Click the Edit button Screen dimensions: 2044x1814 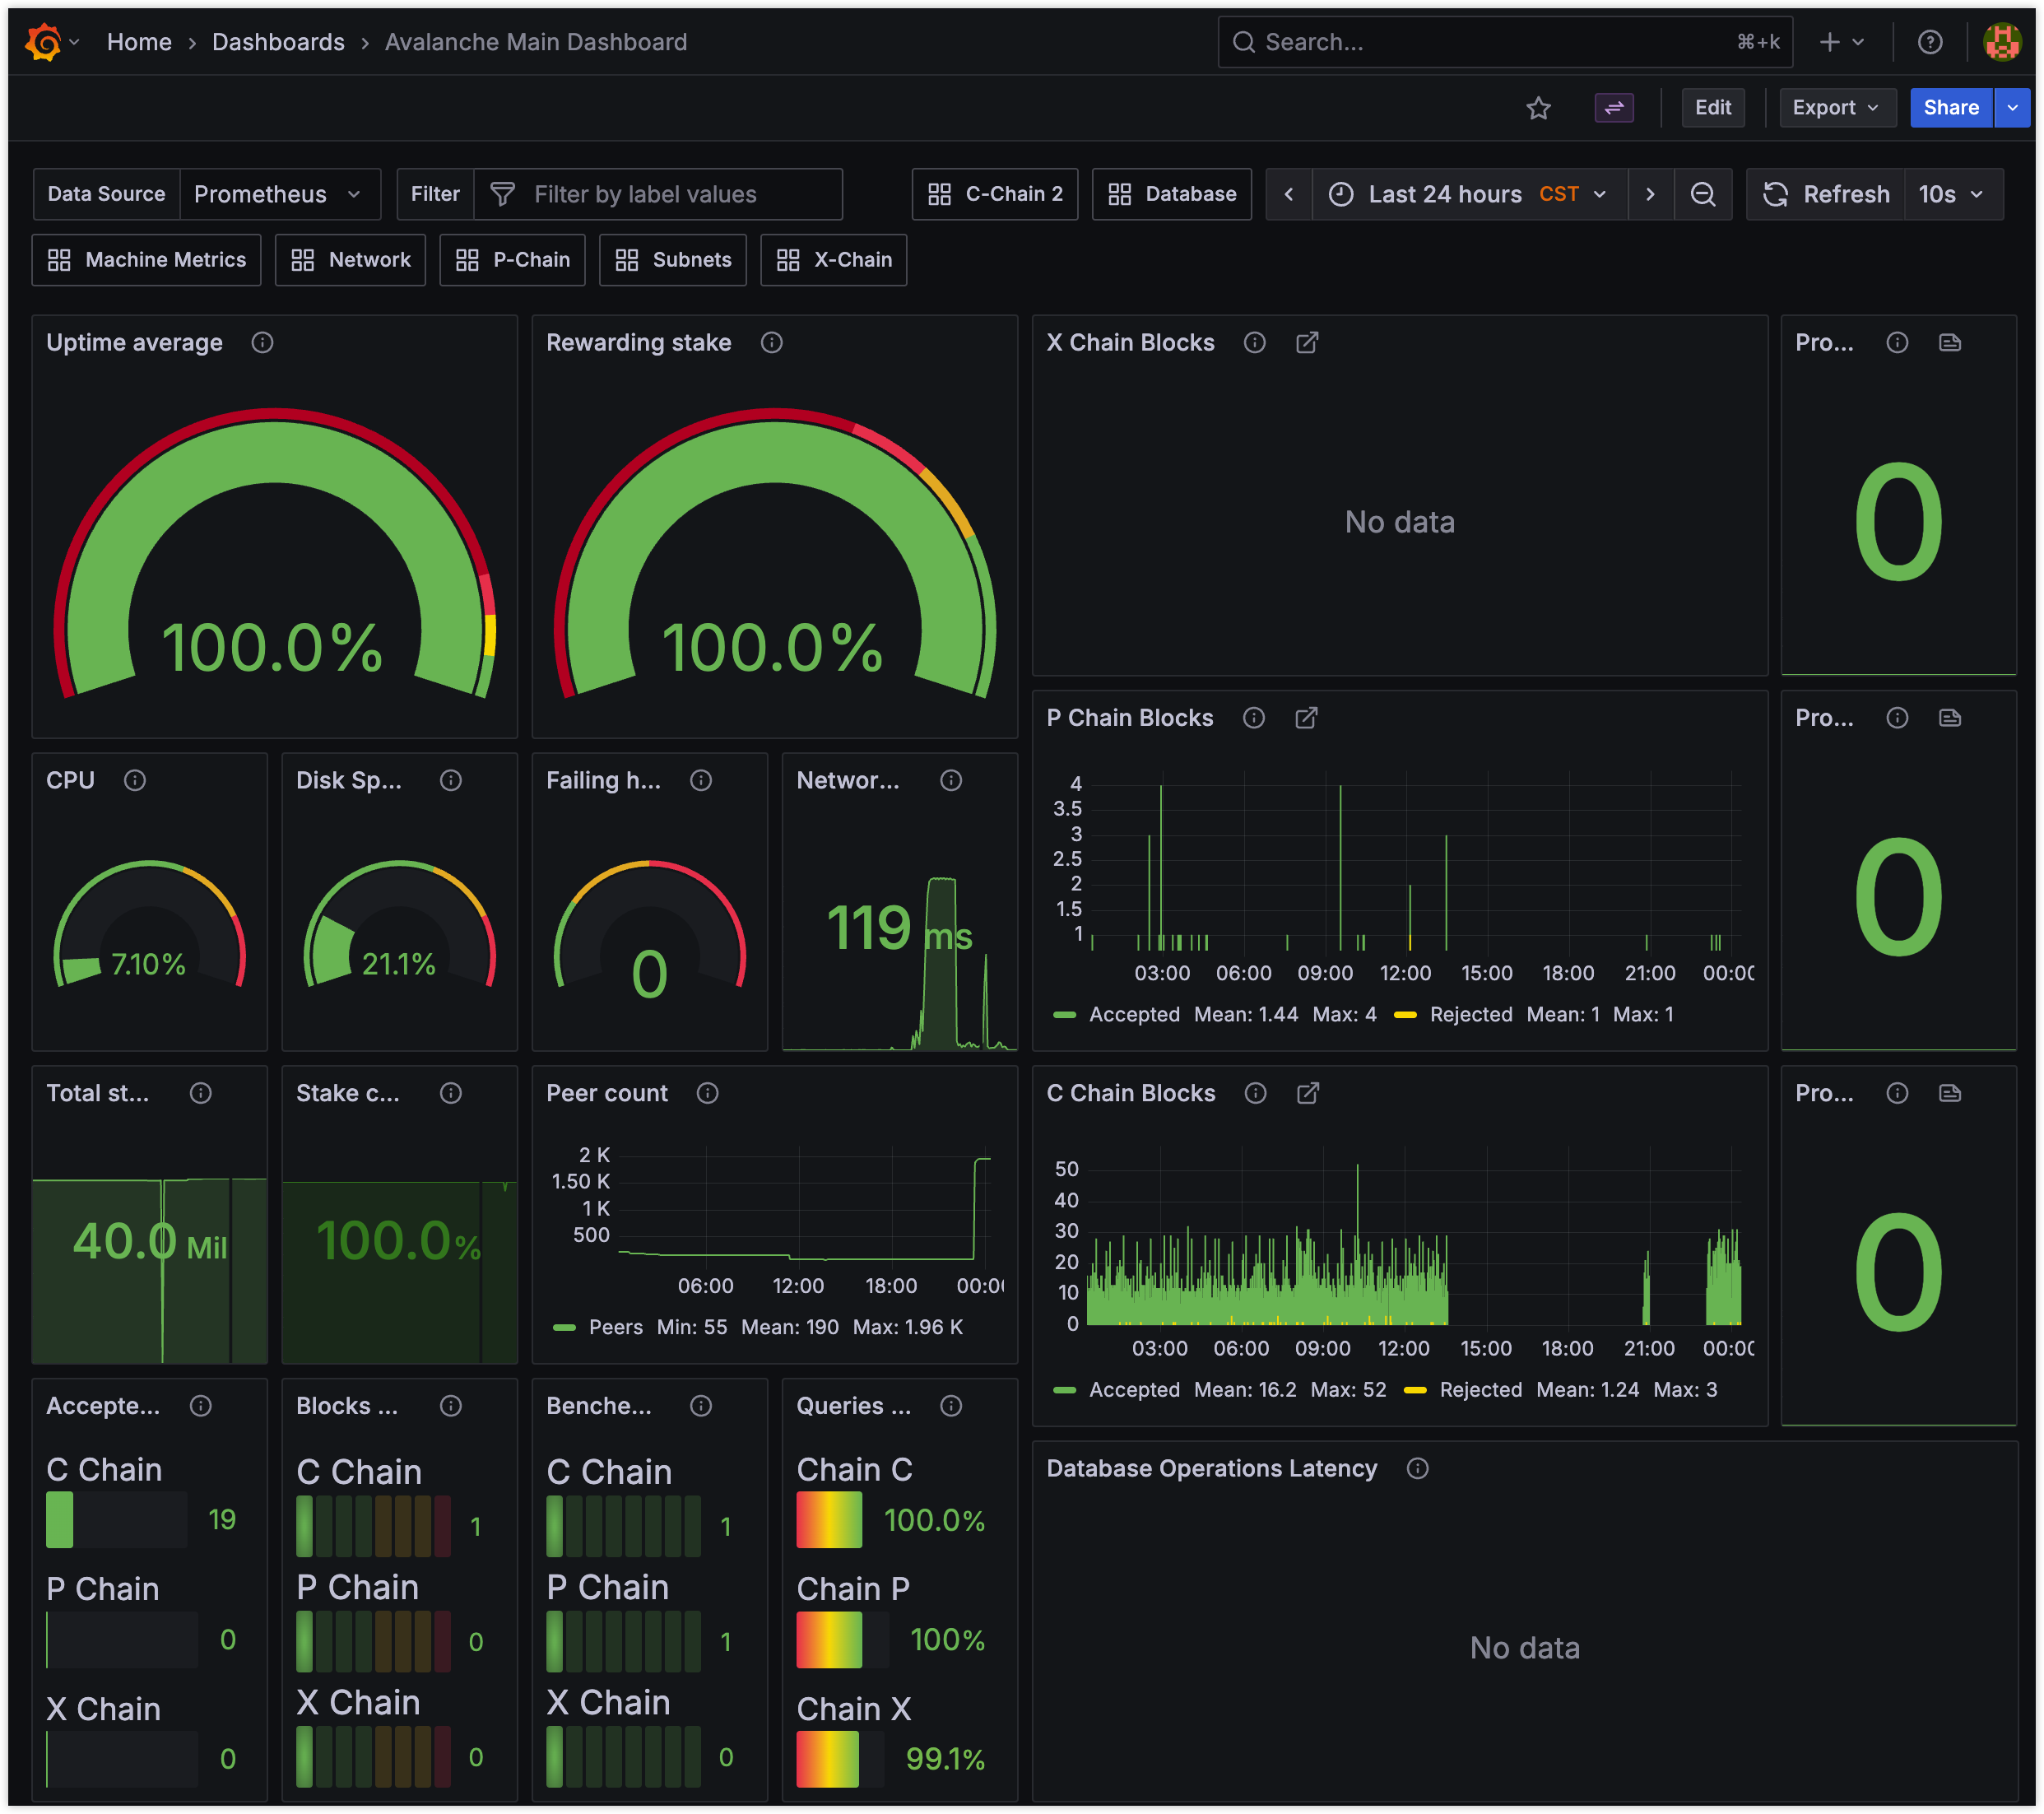[x=1712, y=108]
